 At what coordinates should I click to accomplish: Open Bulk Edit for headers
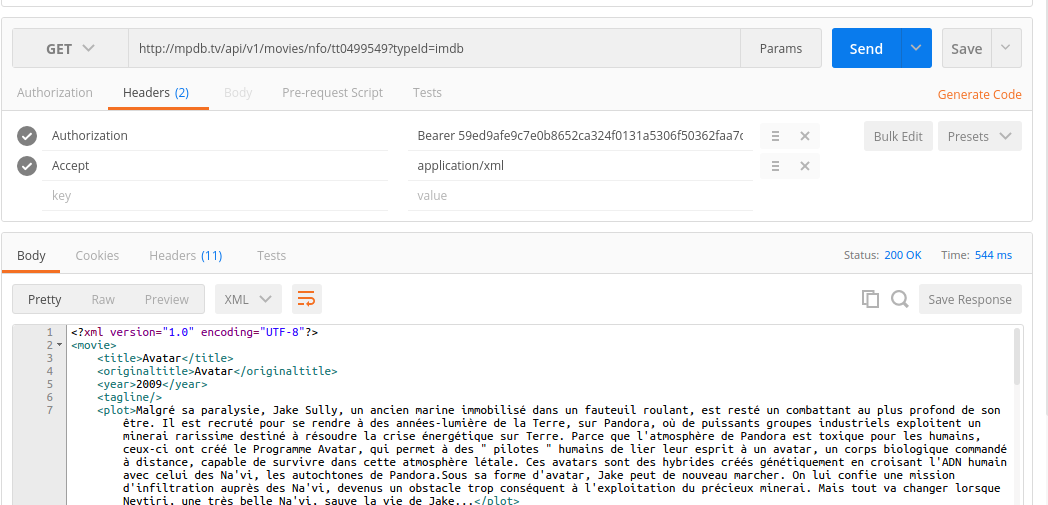click(x=898, y=136)
